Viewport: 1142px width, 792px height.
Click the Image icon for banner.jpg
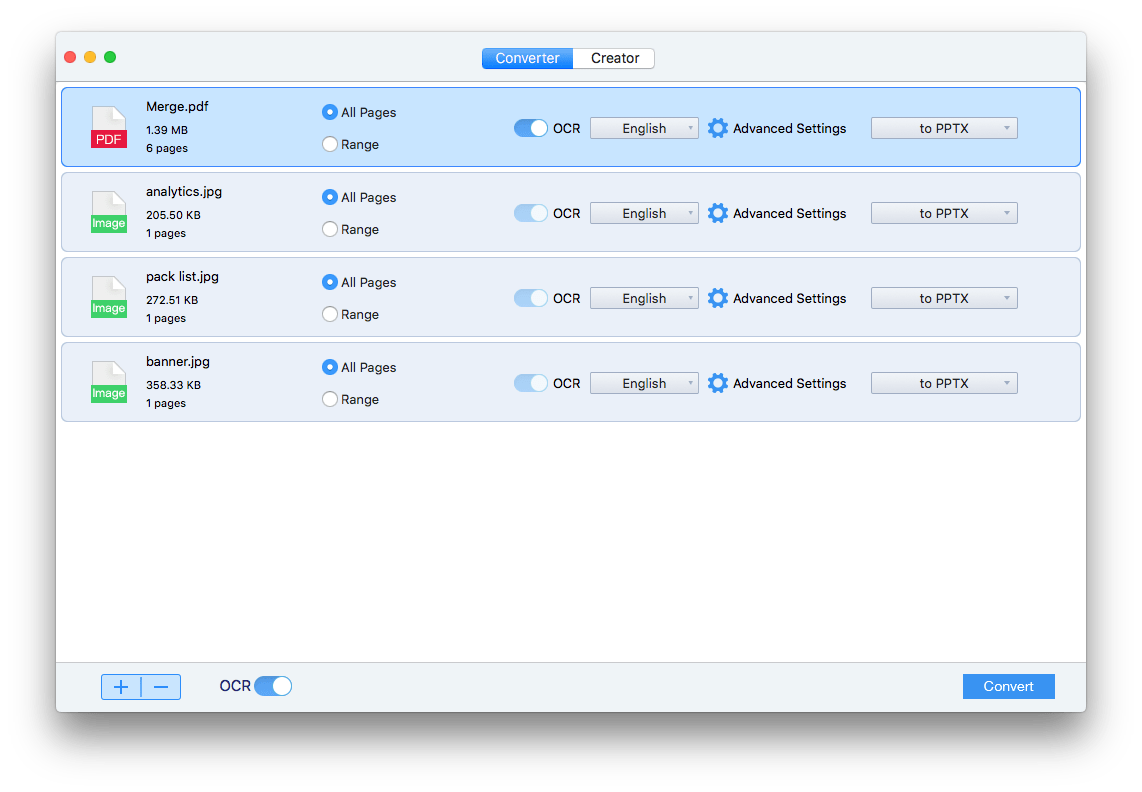tap(109, 383)
